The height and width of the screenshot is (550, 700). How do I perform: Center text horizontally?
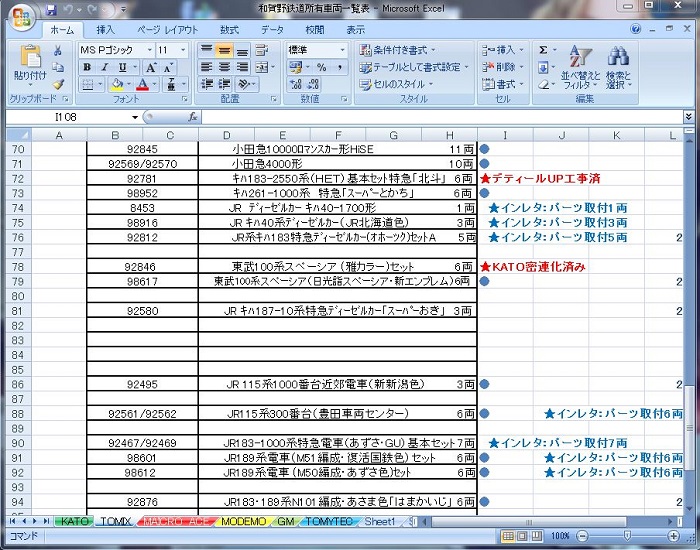(x=224, y=67)
